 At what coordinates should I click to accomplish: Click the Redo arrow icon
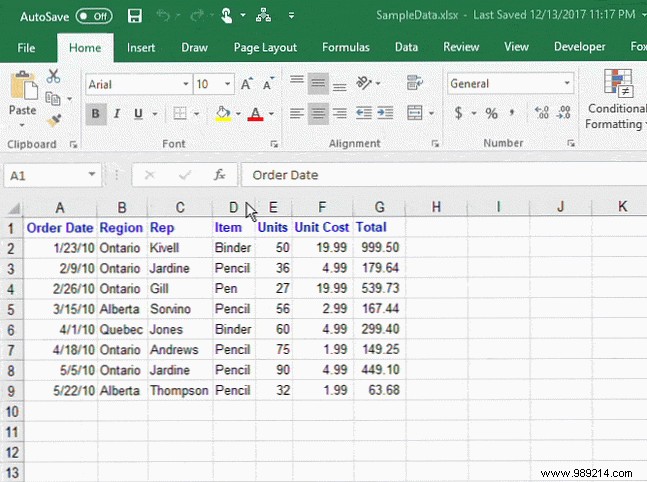point(197,16)
